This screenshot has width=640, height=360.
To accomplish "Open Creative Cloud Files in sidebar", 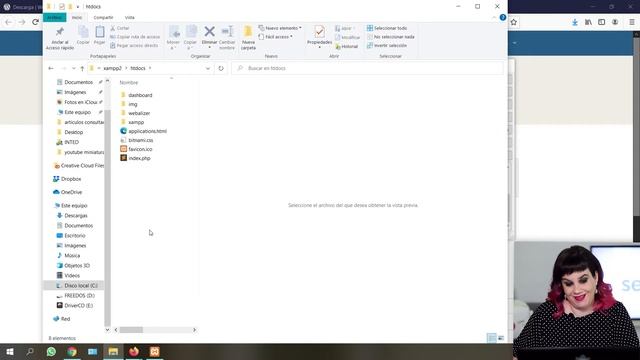I will [79, 166].
